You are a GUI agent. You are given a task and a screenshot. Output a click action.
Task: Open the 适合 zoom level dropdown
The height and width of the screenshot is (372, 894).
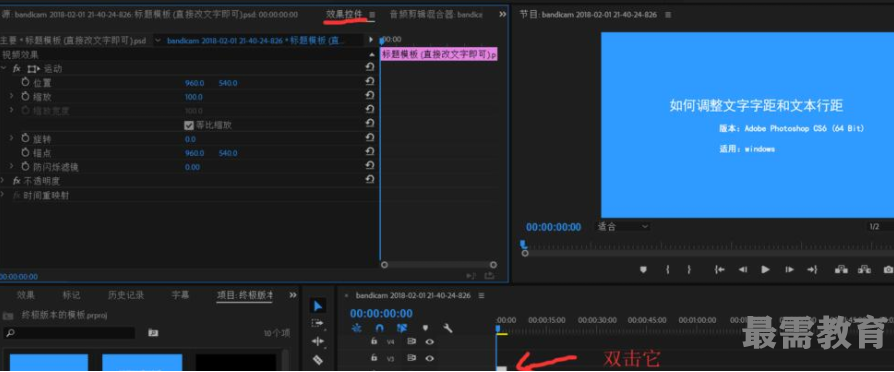pyautogui.click(x=623, y=227)
